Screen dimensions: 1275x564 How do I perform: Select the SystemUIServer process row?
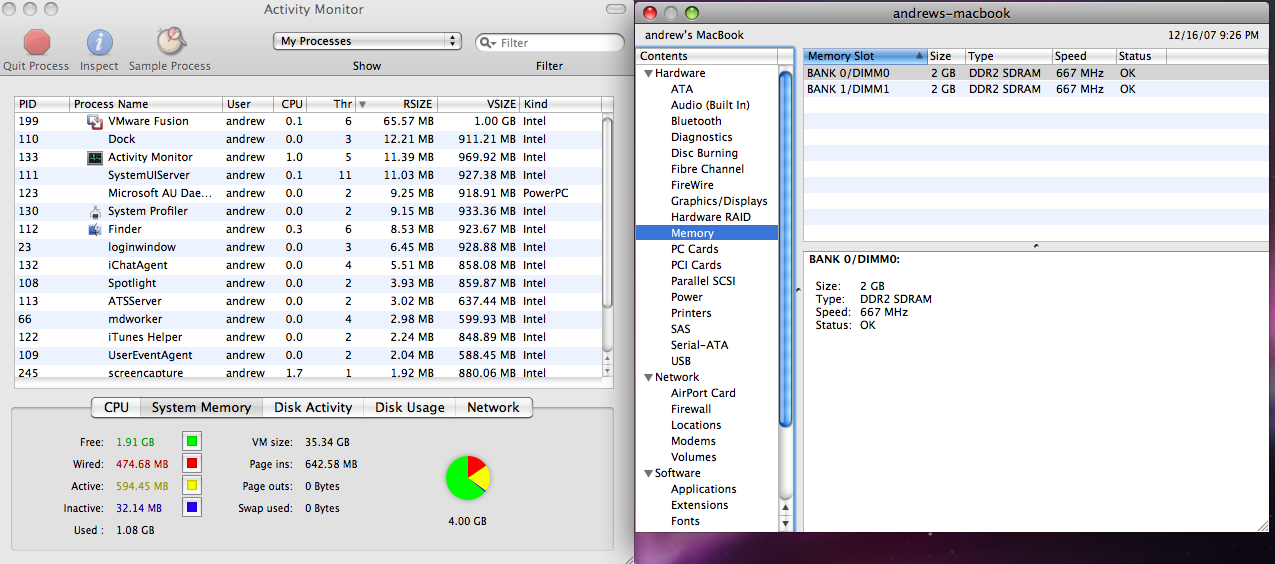coord(308,175)
